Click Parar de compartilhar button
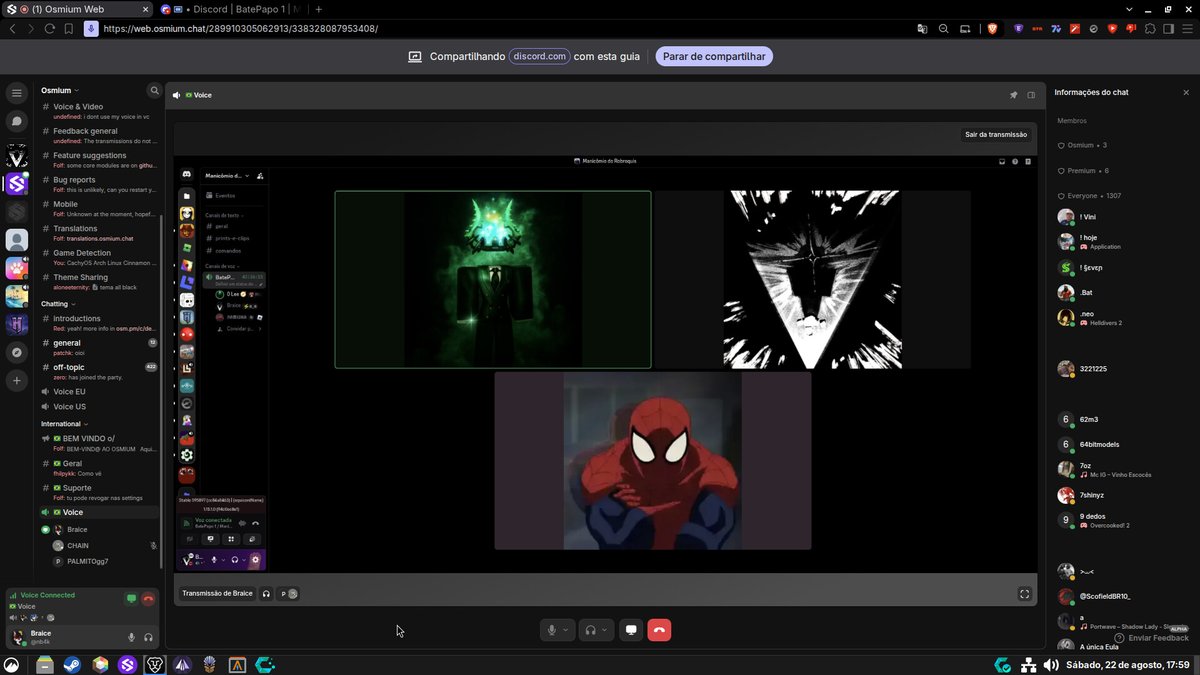This screenshot has width=1200, height=675. coord(714,57)
